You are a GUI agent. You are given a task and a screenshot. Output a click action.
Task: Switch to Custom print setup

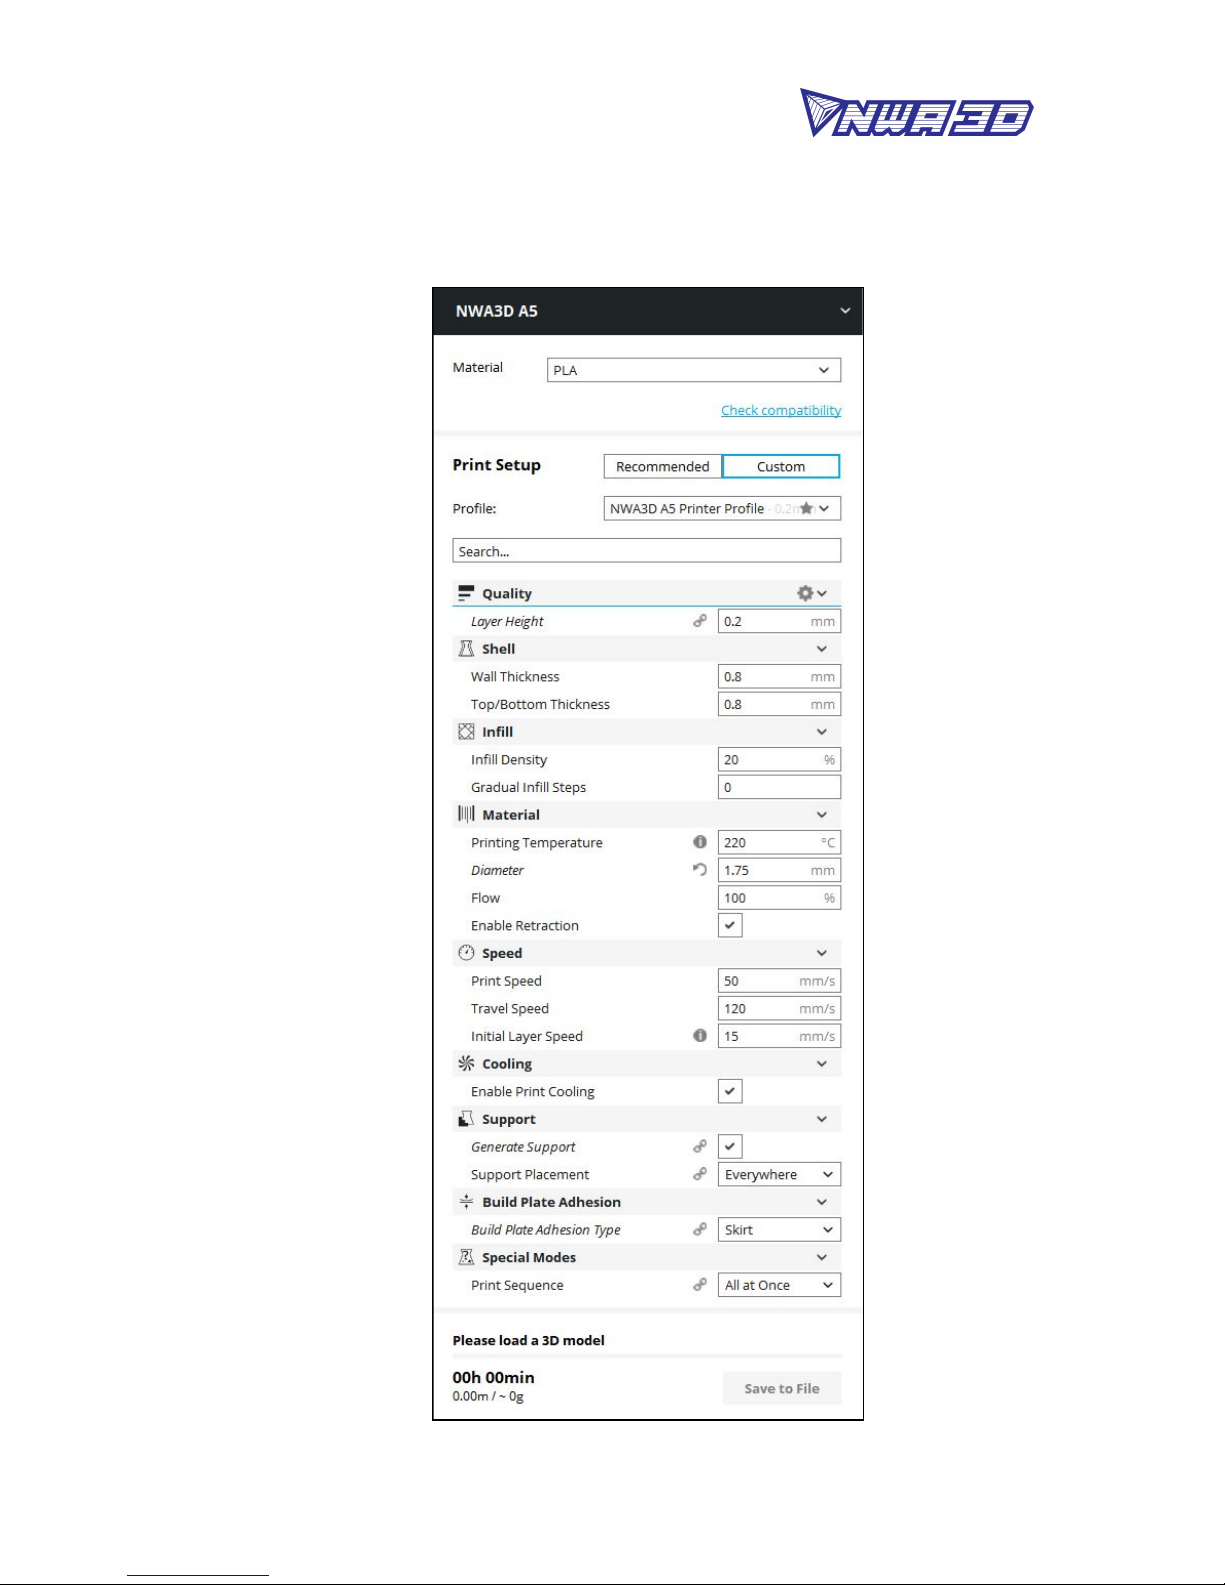click(x=781, y=466)
